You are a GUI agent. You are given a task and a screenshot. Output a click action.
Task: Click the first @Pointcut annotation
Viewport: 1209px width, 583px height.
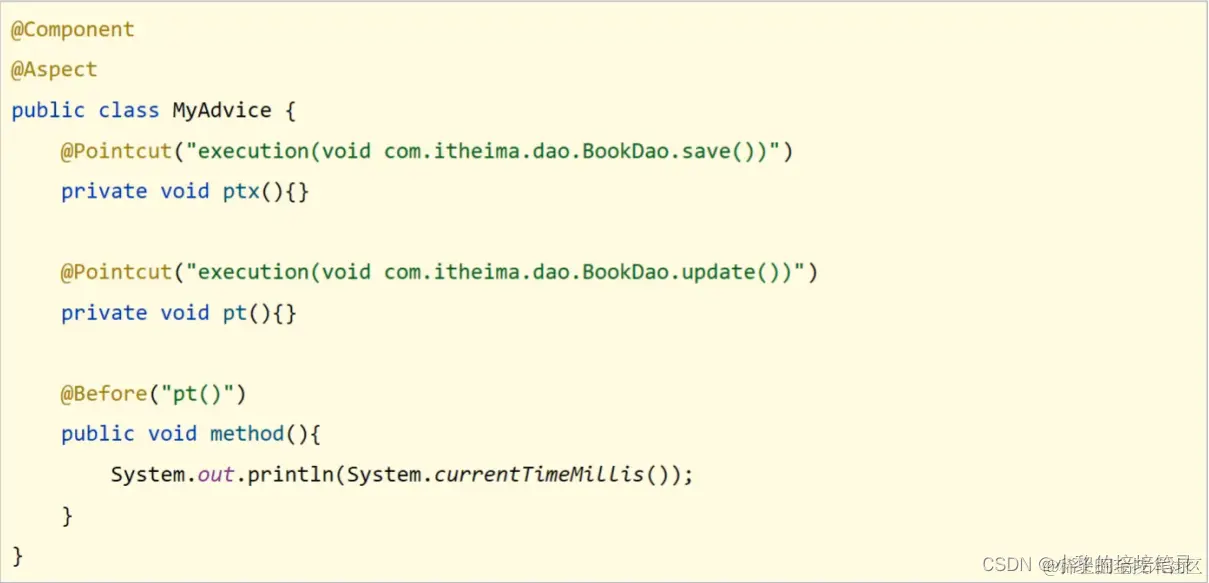tap(117, 151)
